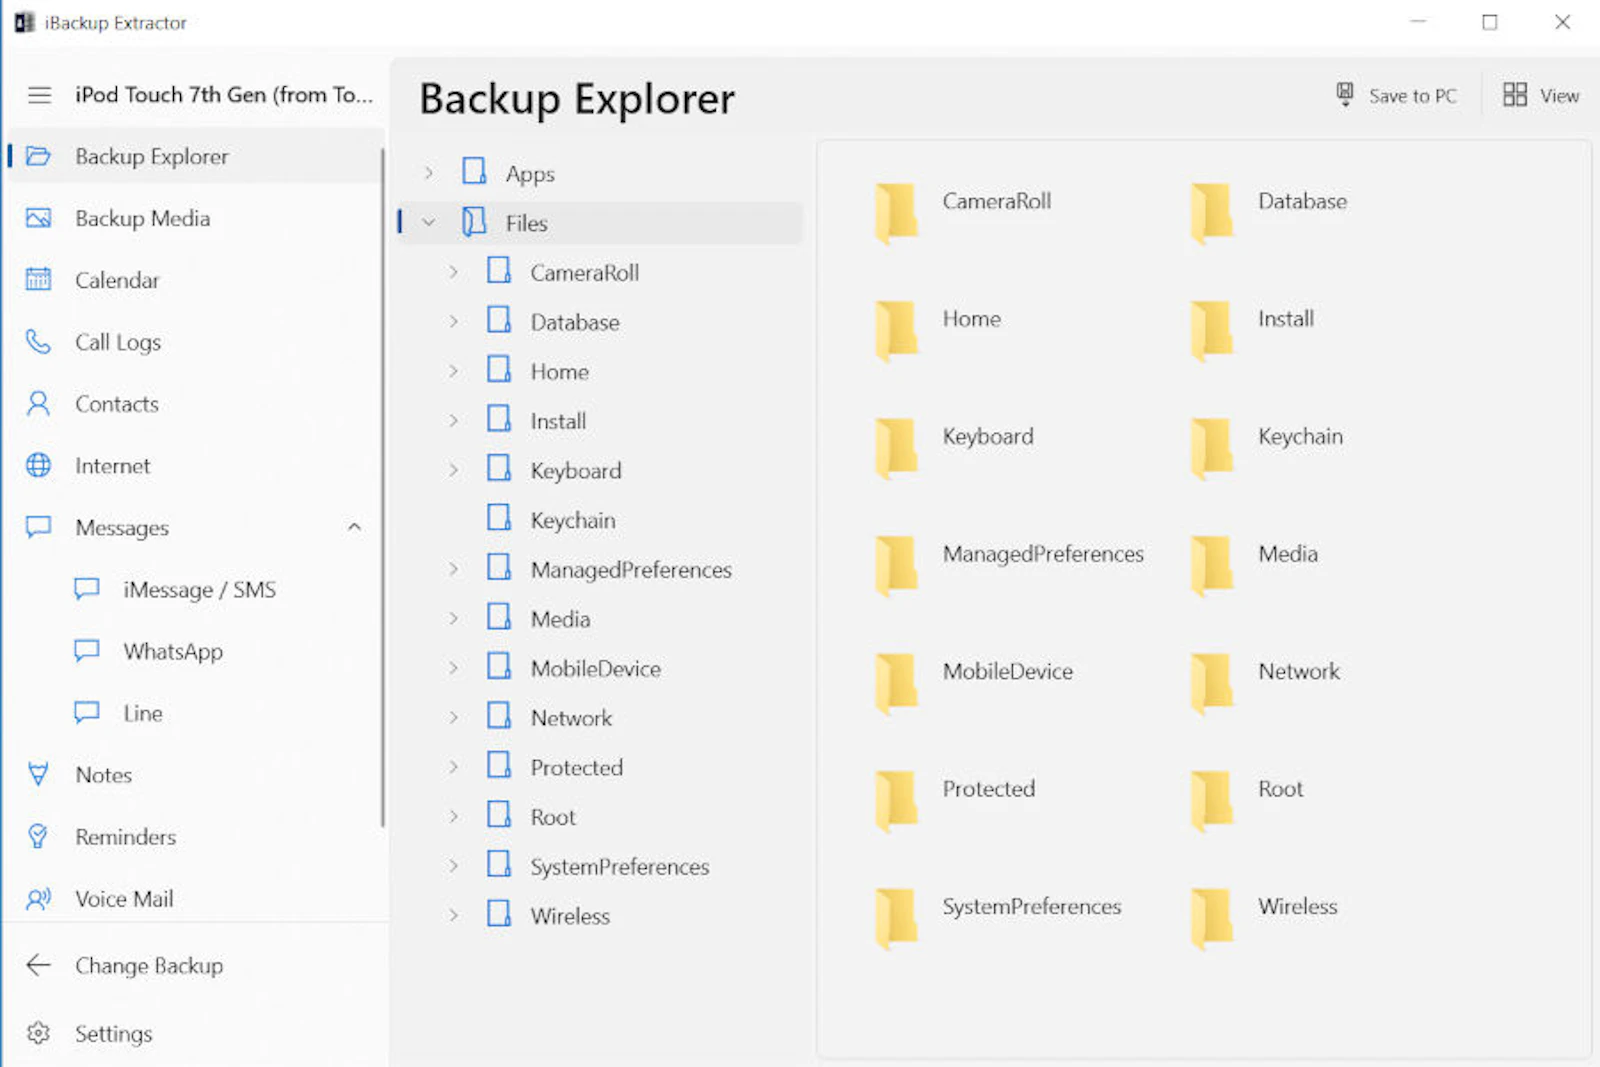Tick the Files checkbox in tree
Image resolution: width=1600 pixels, height=1067 pixels.
pos(474,222)
